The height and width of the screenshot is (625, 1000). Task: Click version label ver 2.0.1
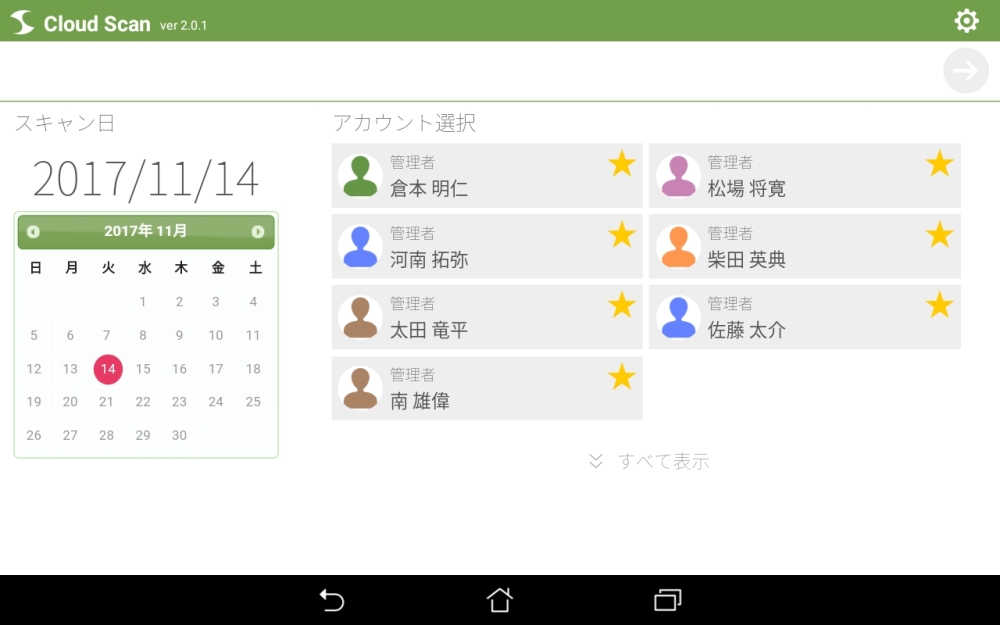[x=183, y=26]
